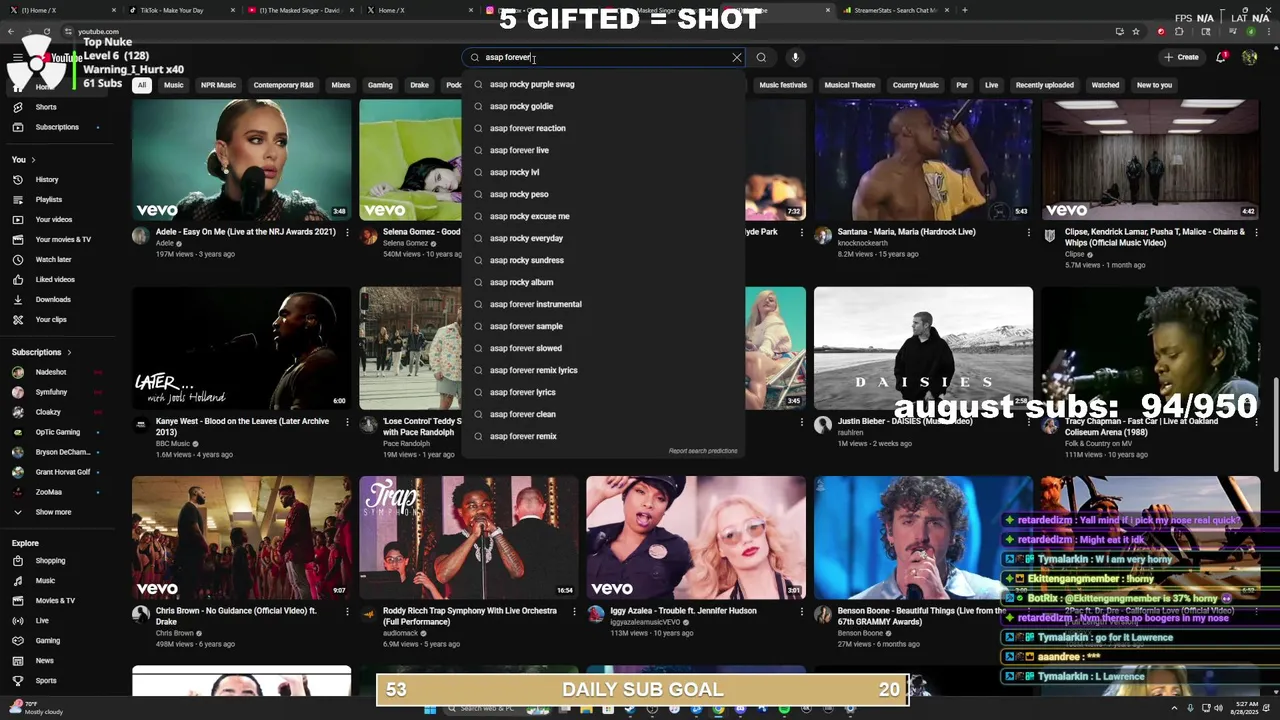Open Chris Brown No Guidance thumbnail
Screen dimensions: 1280x720
pos(241,537)
